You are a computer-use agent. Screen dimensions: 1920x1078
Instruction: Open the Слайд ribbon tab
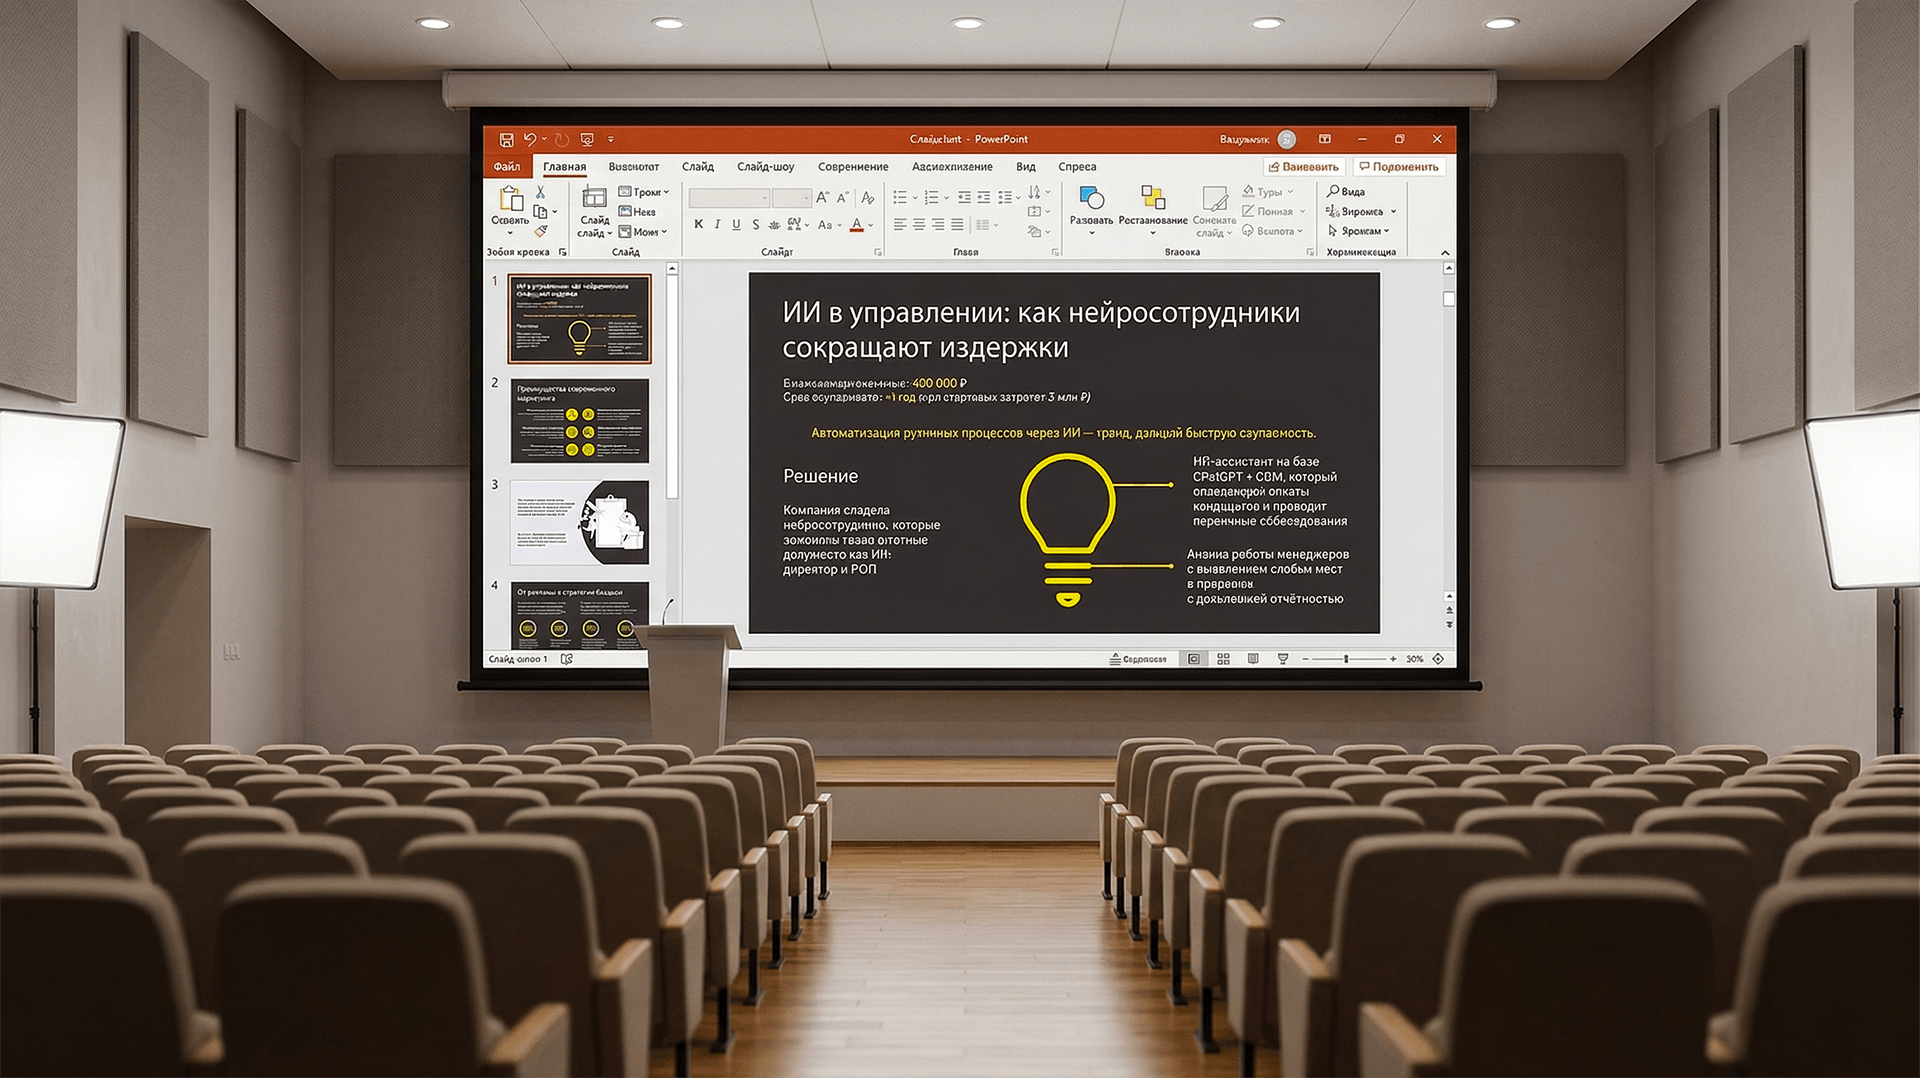[698, 167]
